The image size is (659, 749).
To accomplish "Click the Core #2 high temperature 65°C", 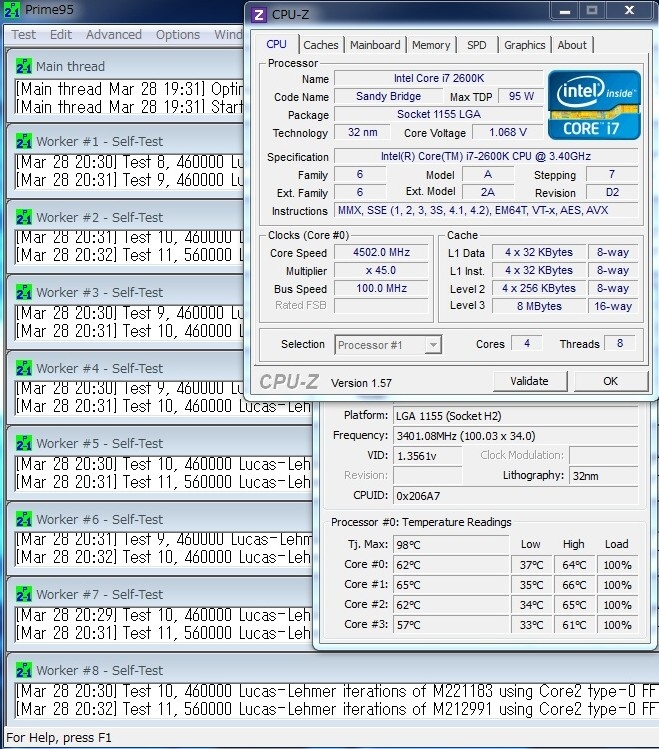I will tap(574, 605).
